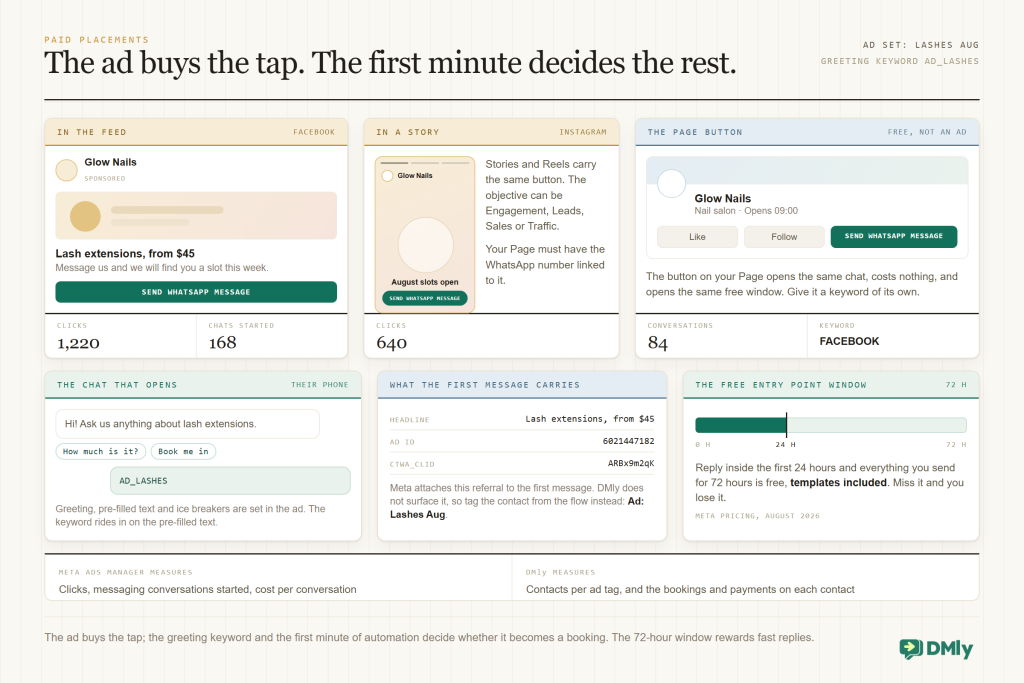The height and width of the screenshot is (683, 1024).
Task: Click the AD_LASHES pre-filled message bubble
Action: click(x=230, y=481)
